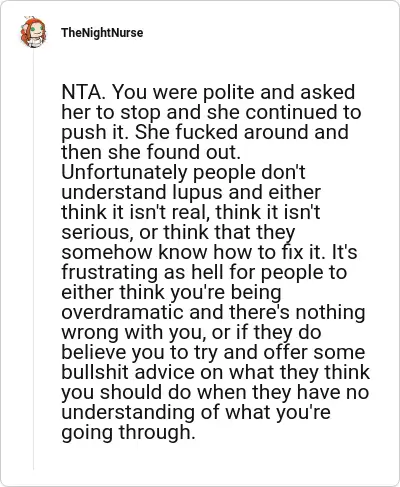
Task: Click the phrase "She fucked around and"
Action: pyautogui.click(x=242, y=132)
